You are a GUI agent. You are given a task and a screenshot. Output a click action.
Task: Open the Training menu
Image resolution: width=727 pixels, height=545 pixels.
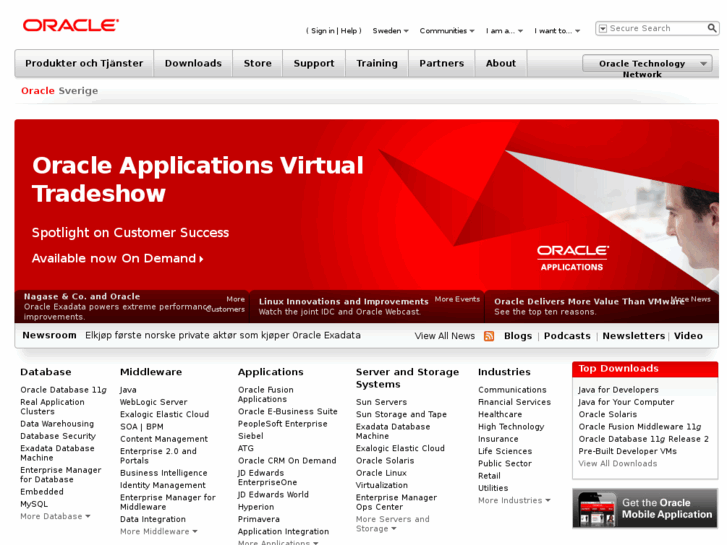[377, 63]
